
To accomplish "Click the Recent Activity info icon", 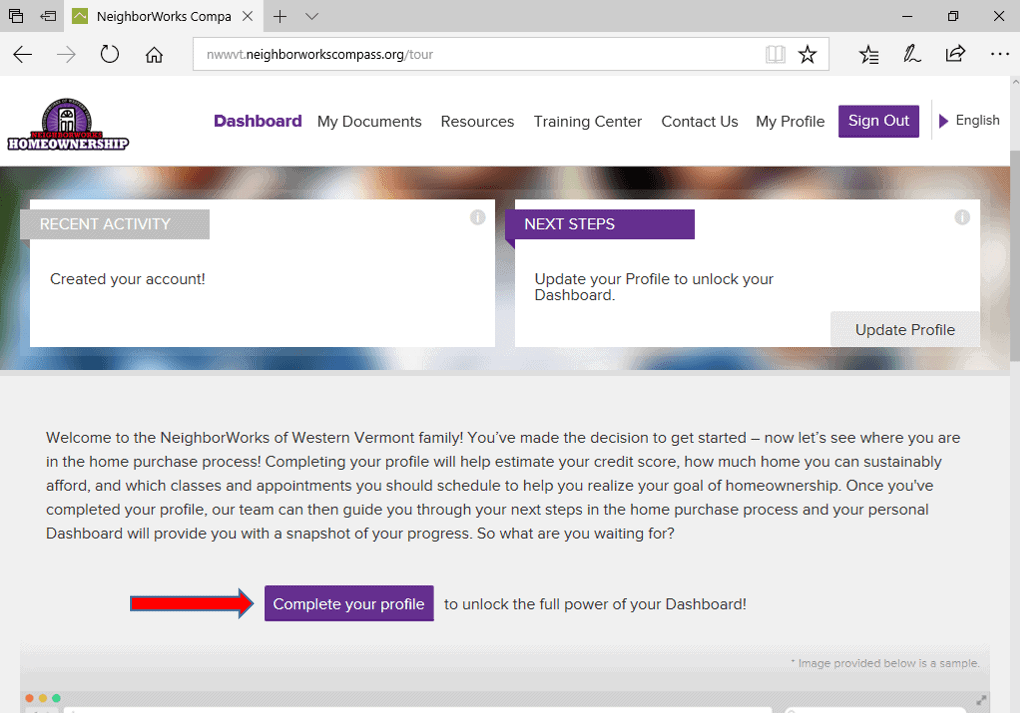I will tap(477, 217).
